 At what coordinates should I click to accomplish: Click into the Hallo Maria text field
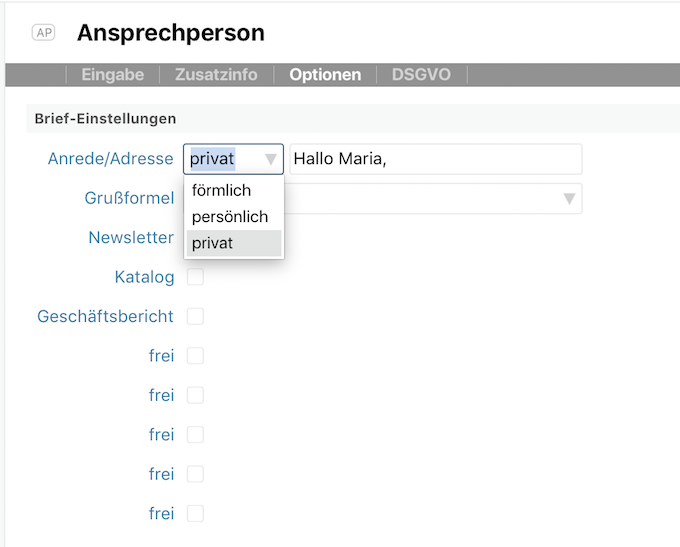[435, 159]
